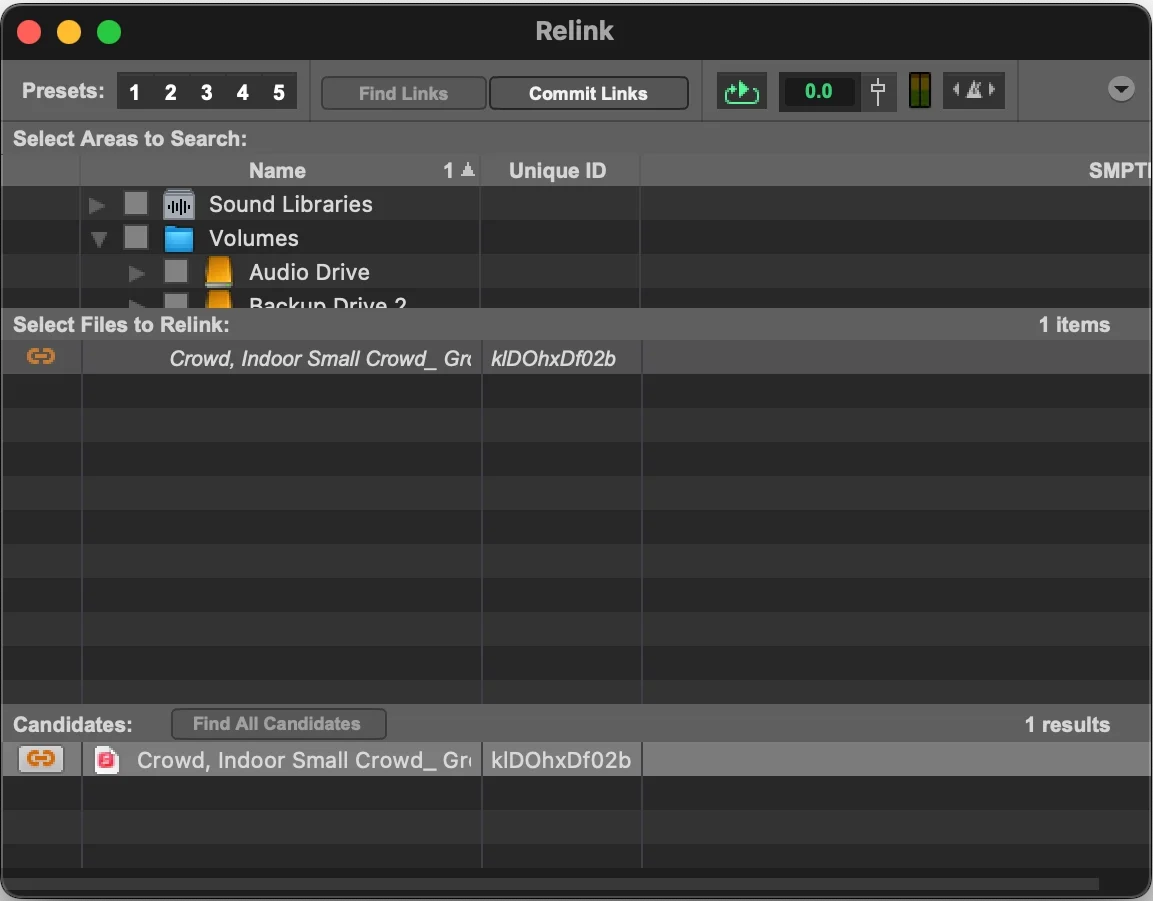Toggle the metronome conform-to-tempo icon
Viewport: 1153px width, 901px height.
pyautogui.click(x=974, y=90)
